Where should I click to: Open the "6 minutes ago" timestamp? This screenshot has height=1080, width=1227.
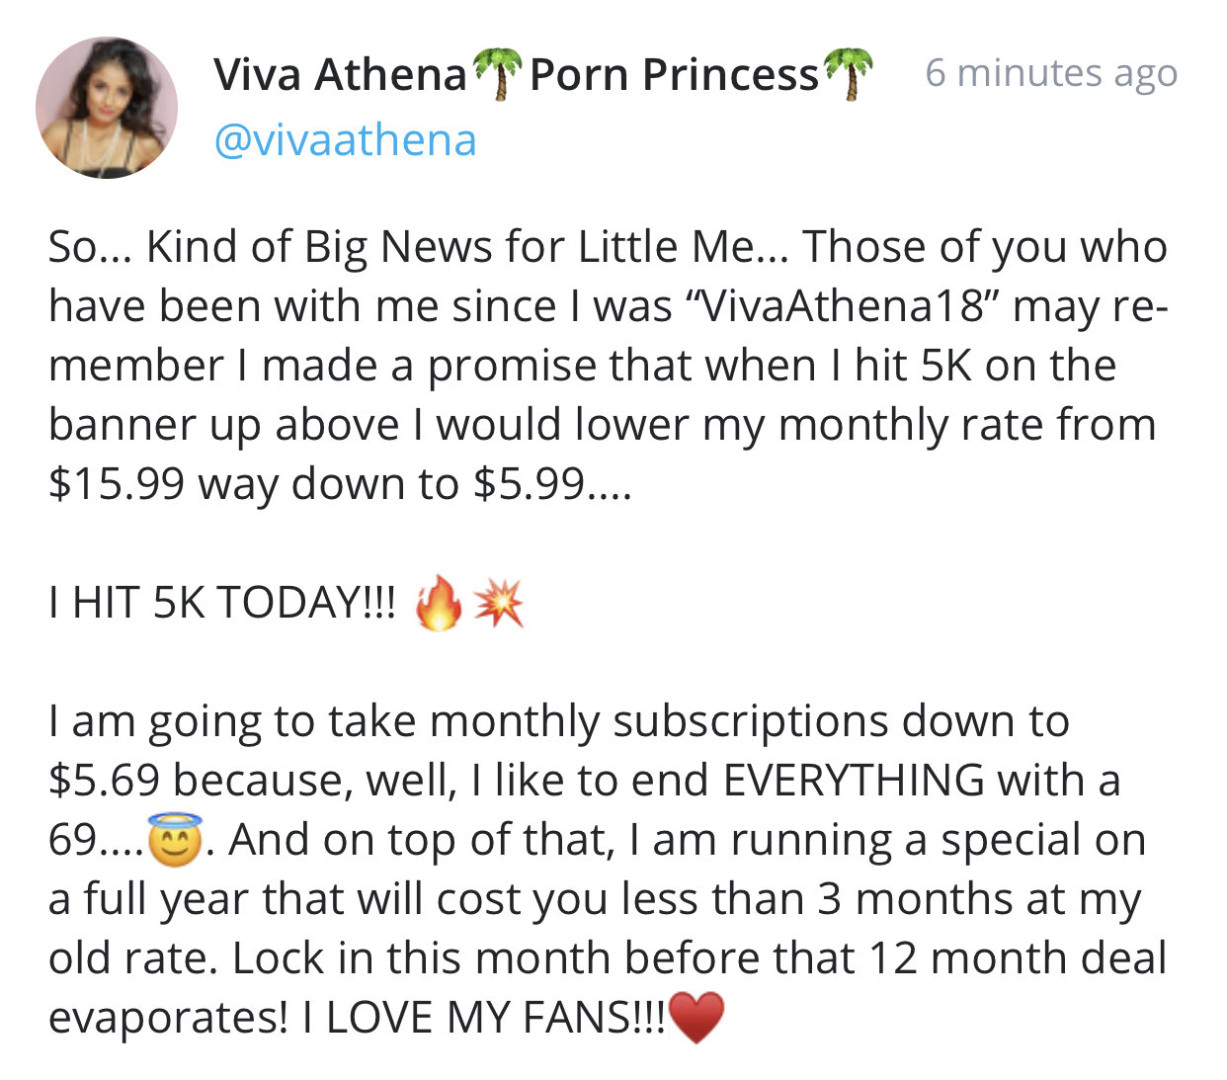[1051, 73]
